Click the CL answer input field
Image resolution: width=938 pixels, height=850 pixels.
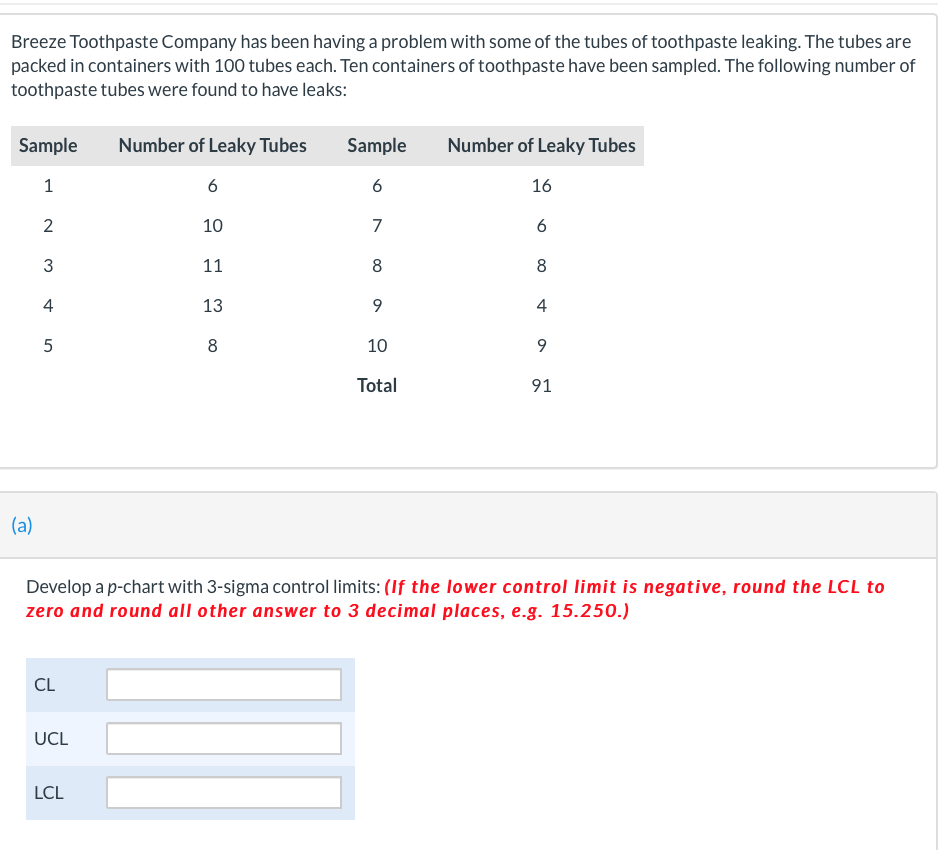(224, 684)
